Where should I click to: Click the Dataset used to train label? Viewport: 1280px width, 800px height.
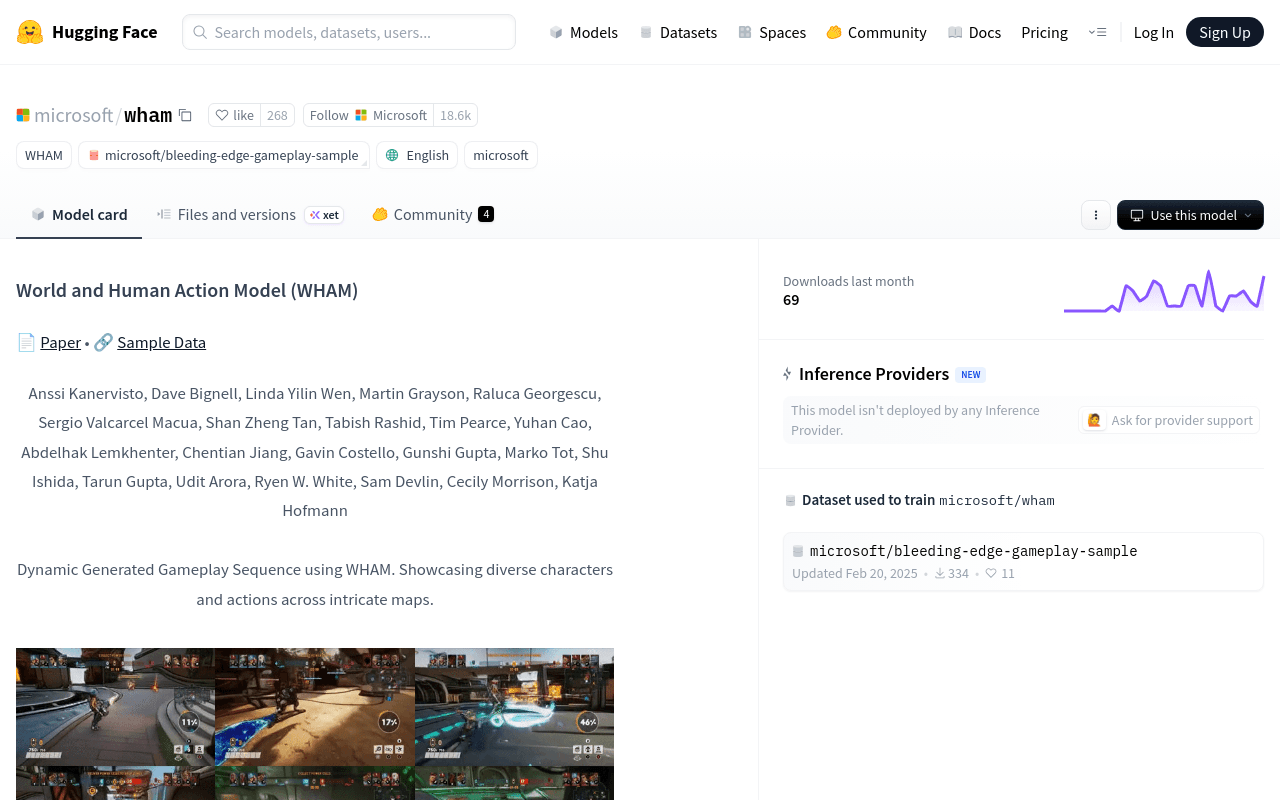point(868,500)
